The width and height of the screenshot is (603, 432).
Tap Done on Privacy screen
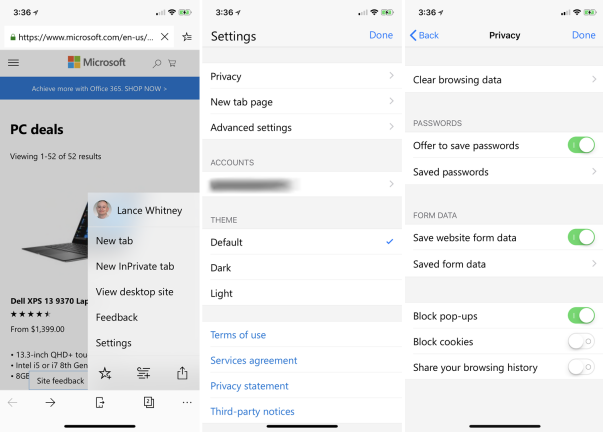click(x=583, y=35)
